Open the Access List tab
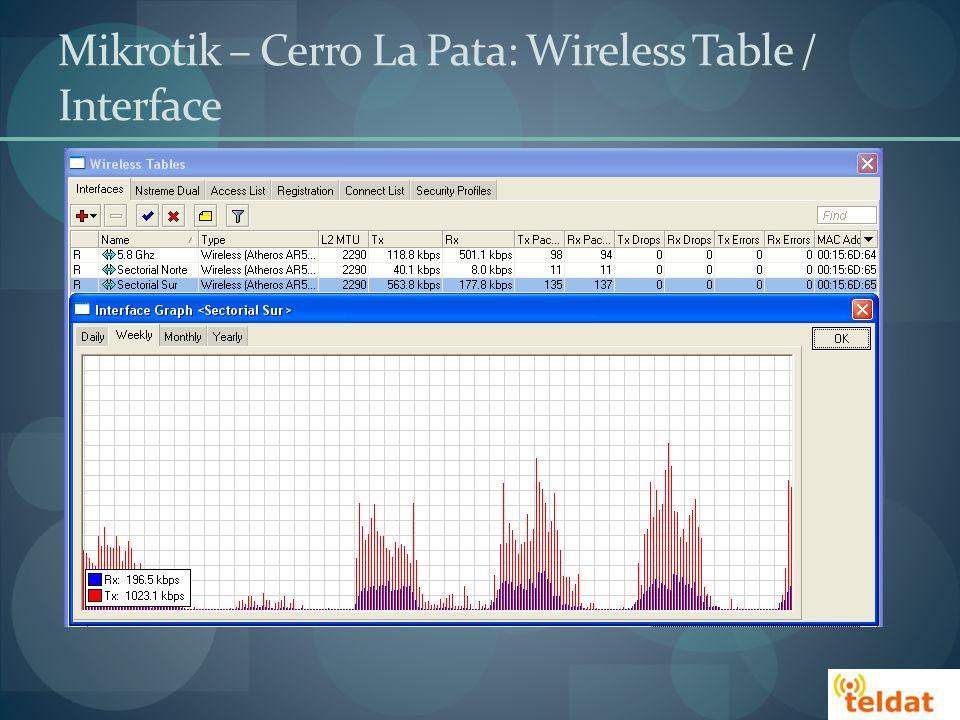Screen dimensions: 960x720 click(238, 191)
